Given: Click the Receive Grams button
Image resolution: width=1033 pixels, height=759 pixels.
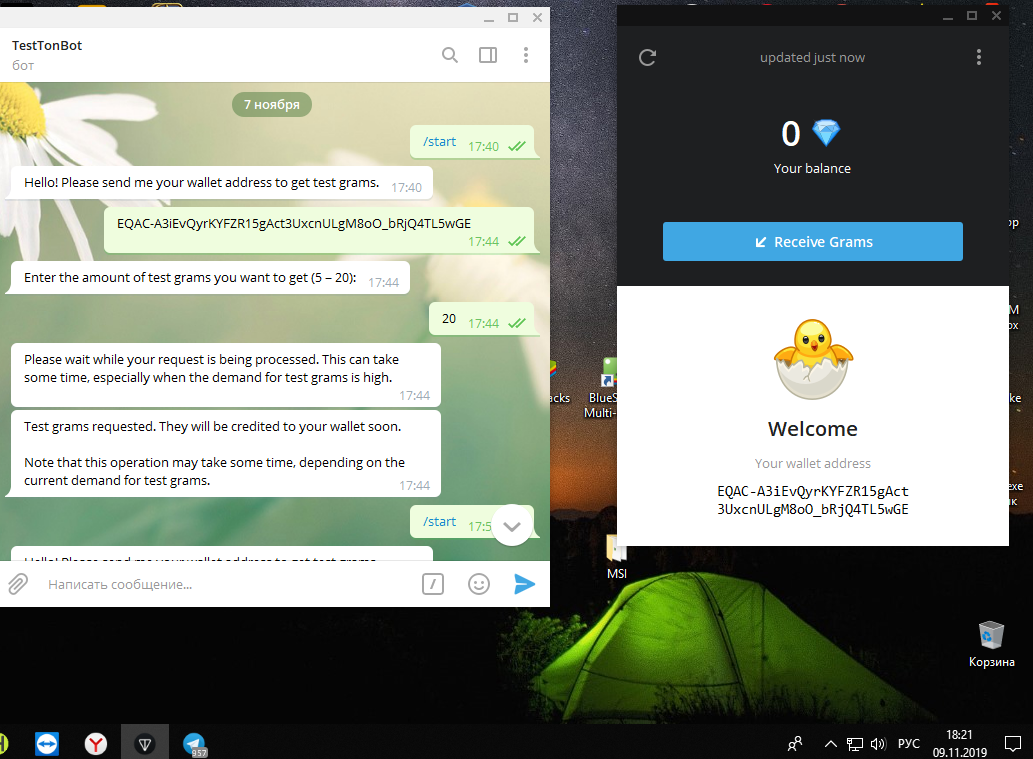Looking at the screenshot, I should click(812, 242).
